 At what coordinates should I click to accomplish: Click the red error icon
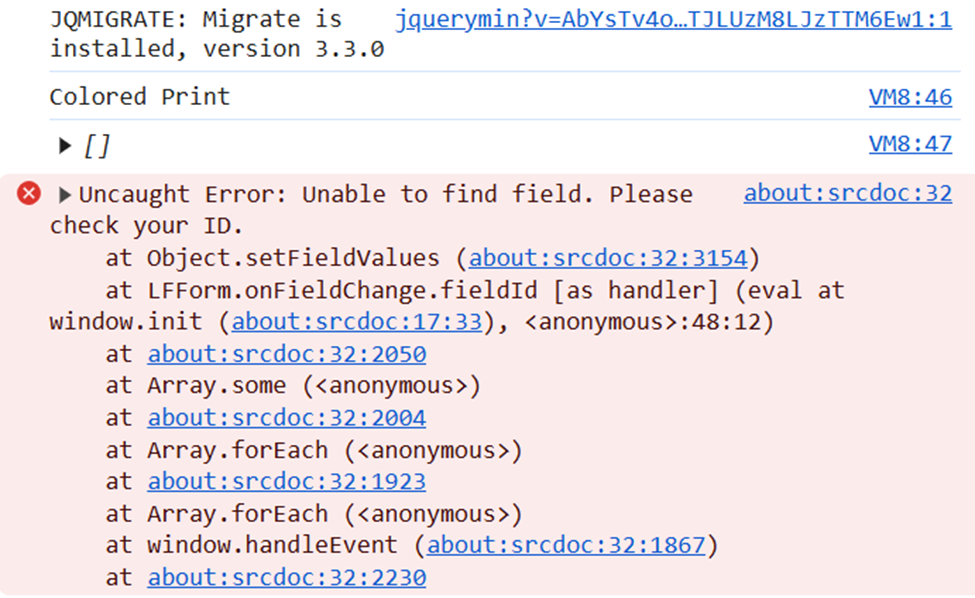[29, 193]
